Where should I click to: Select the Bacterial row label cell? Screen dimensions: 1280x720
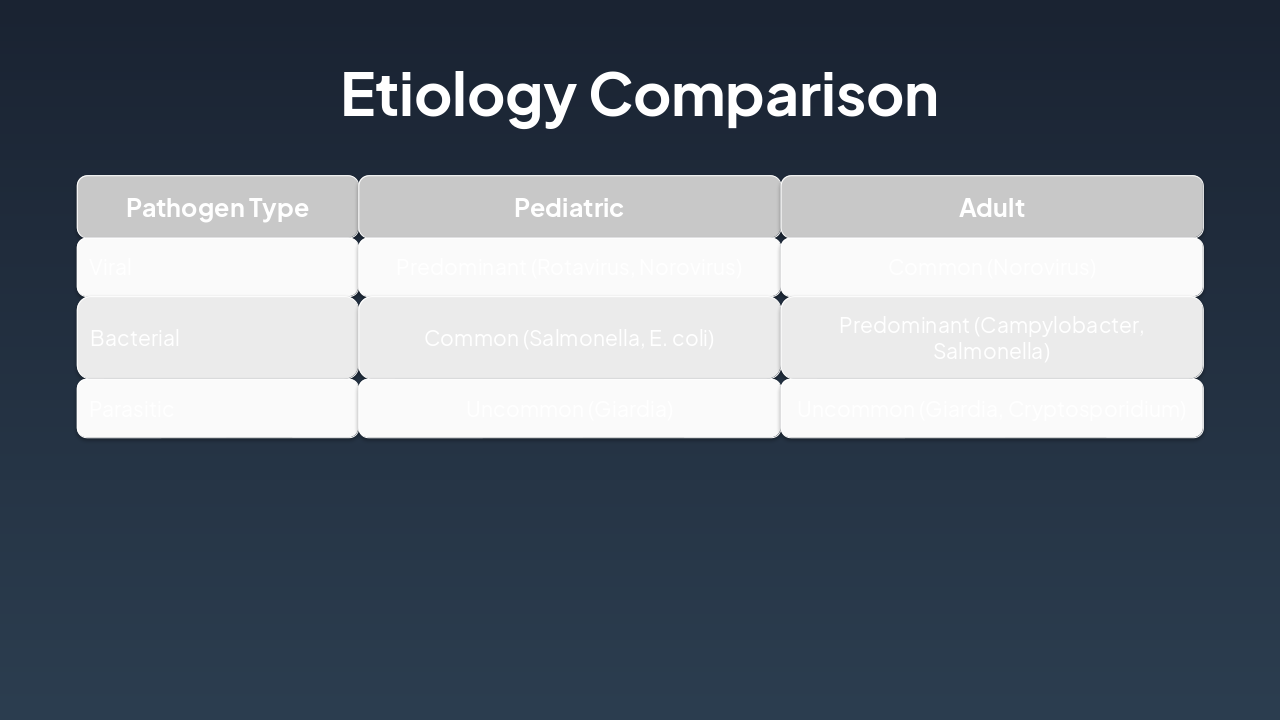coord(217,338)
